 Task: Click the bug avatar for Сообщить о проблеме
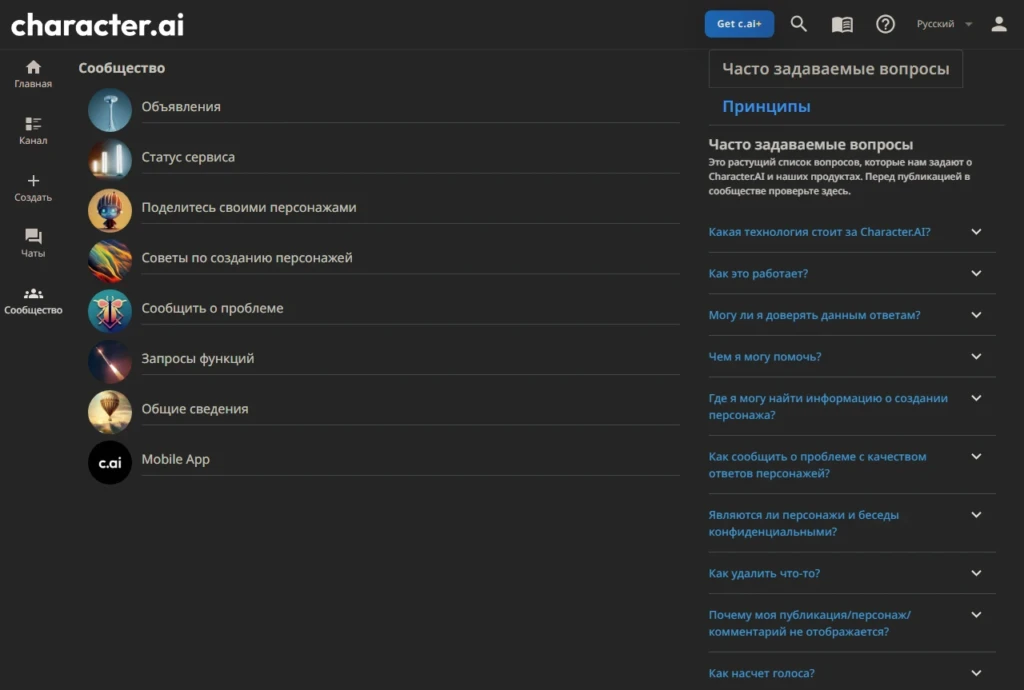coord(110,311)
